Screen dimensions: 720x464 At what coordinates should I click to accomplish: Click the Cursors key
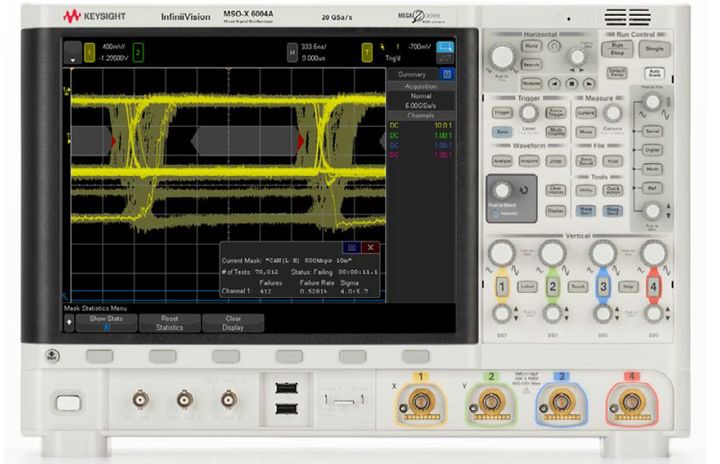pyautogui.click(x=586, y=113)
